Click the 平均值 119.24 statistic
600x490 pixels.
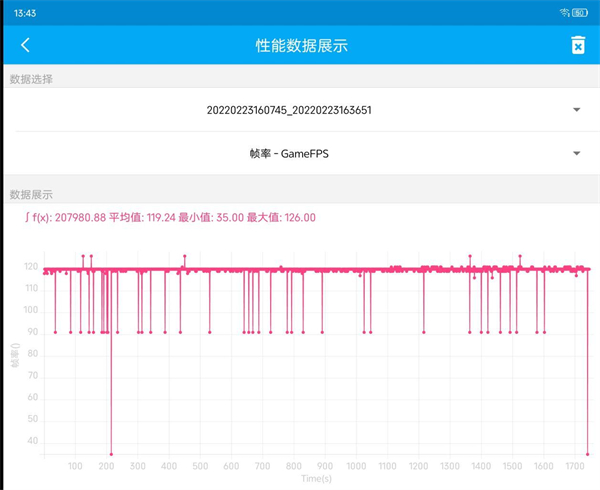(x=148, y=217)
